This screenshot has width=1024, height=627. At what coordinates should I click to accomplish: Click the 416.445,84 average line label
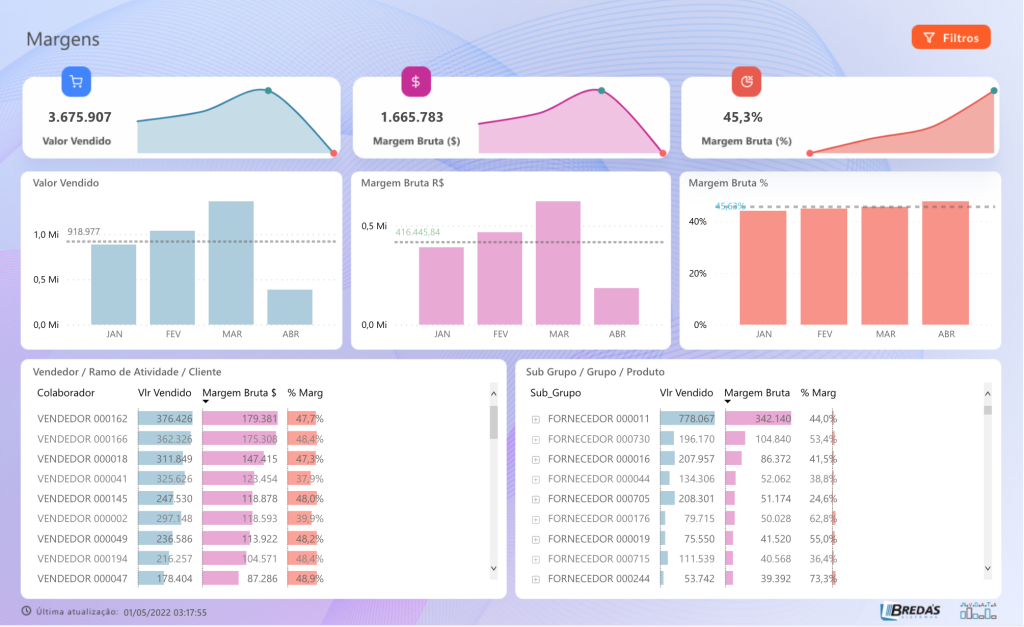(418, 233)
